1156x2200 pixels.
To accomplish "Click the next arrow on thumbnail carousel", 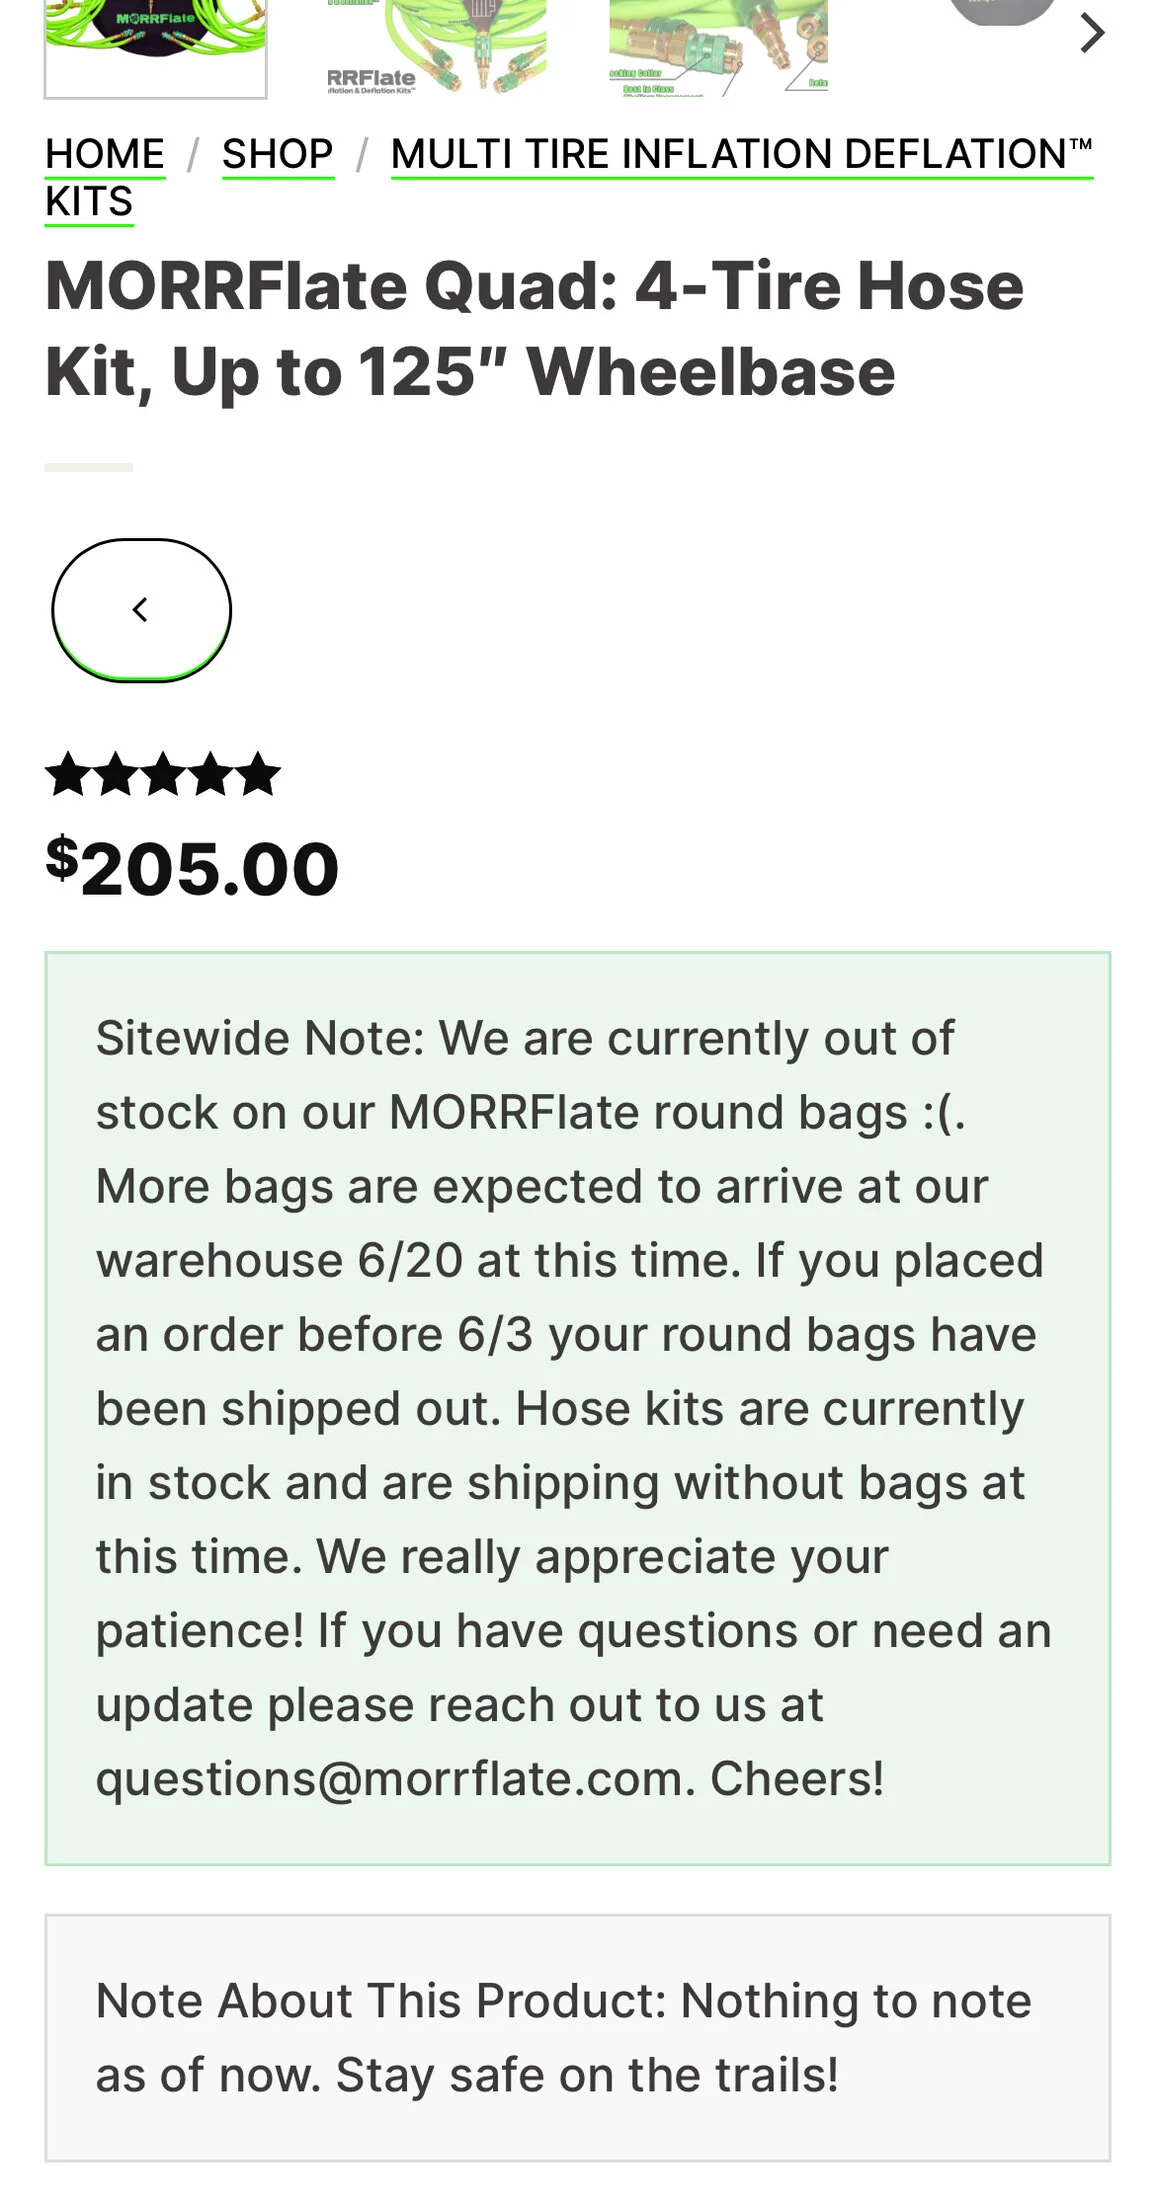I will (1092, 33).
